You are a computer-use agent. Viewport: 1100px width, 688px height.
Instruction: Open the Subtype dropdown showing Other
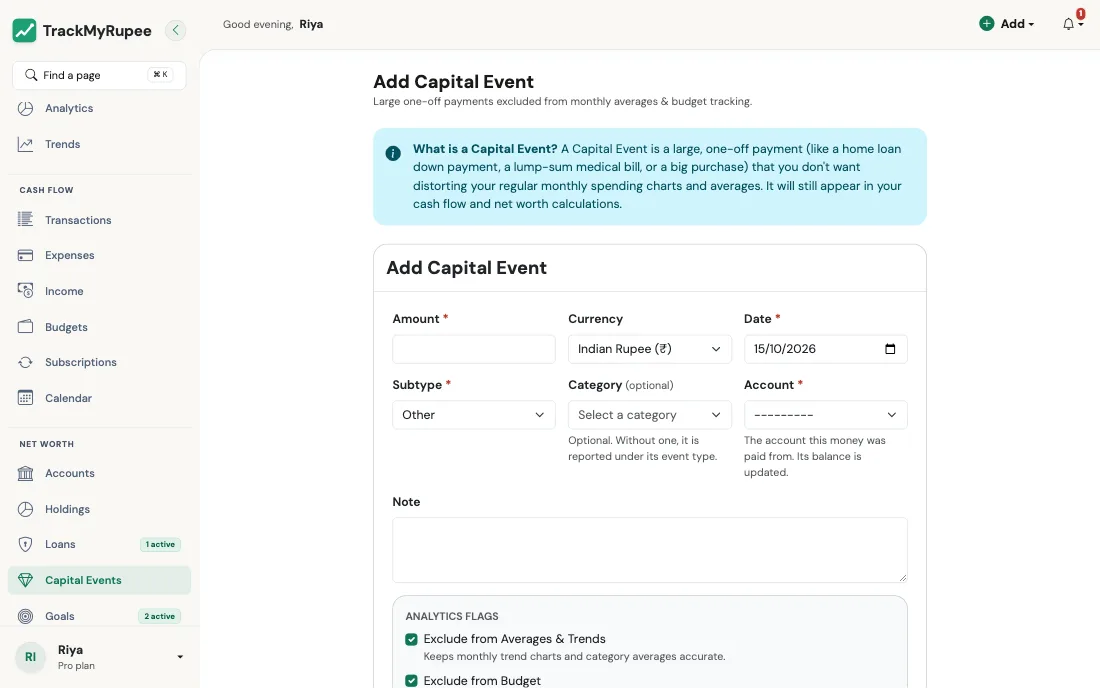(x=474, y=415)
